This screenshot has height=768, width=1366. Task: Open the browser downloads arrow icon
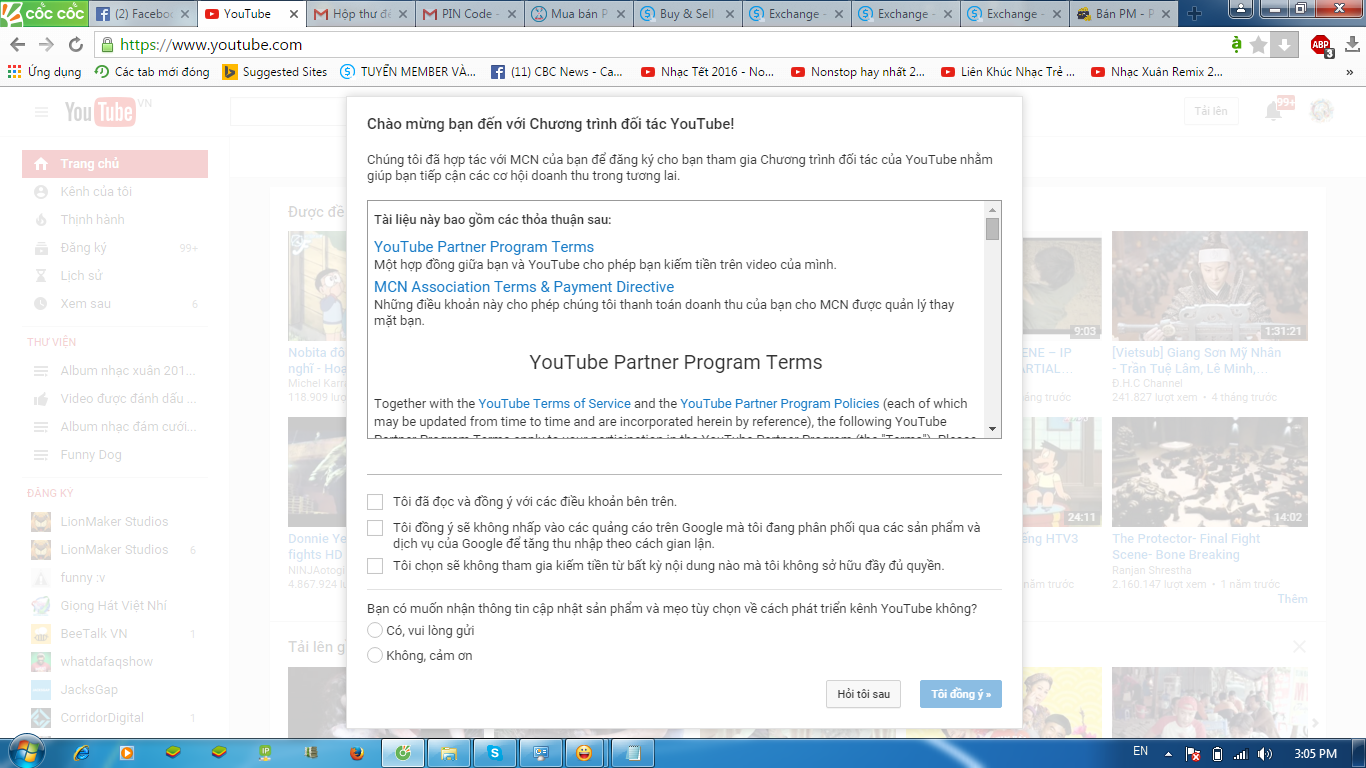(1353, 45)
